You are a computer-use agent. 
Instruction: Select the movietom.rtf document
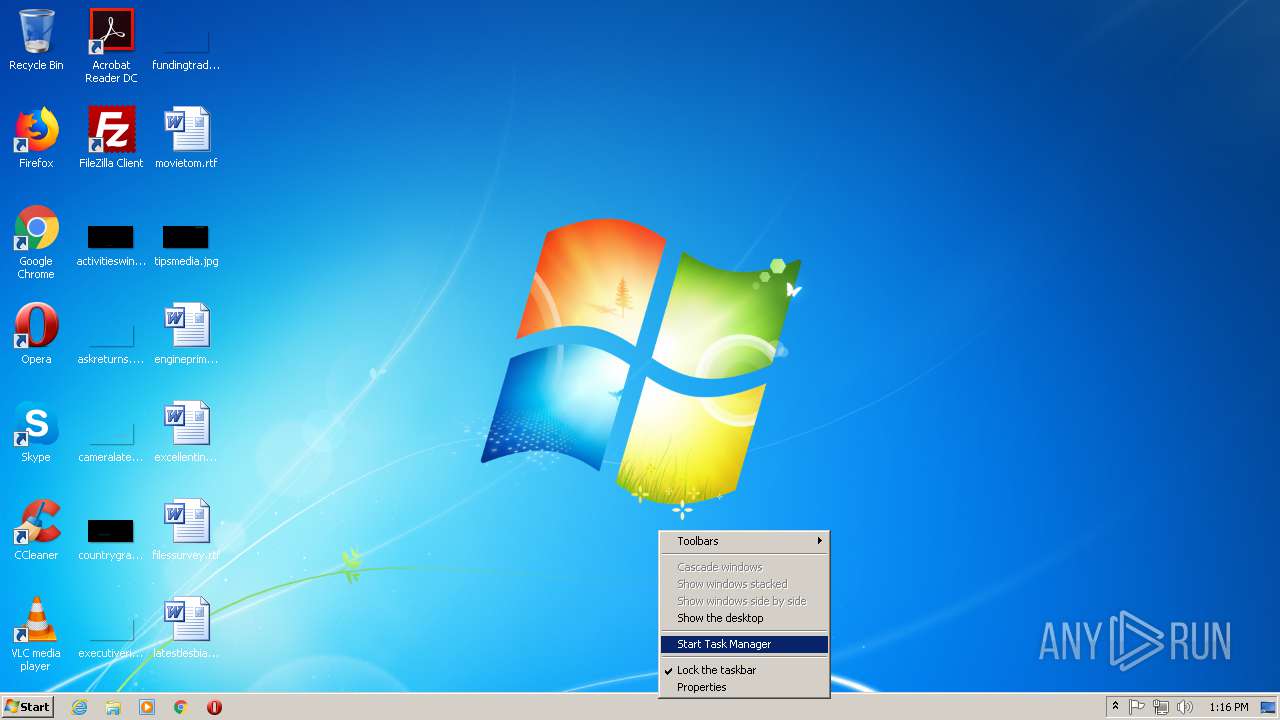(x=186, y=138)
